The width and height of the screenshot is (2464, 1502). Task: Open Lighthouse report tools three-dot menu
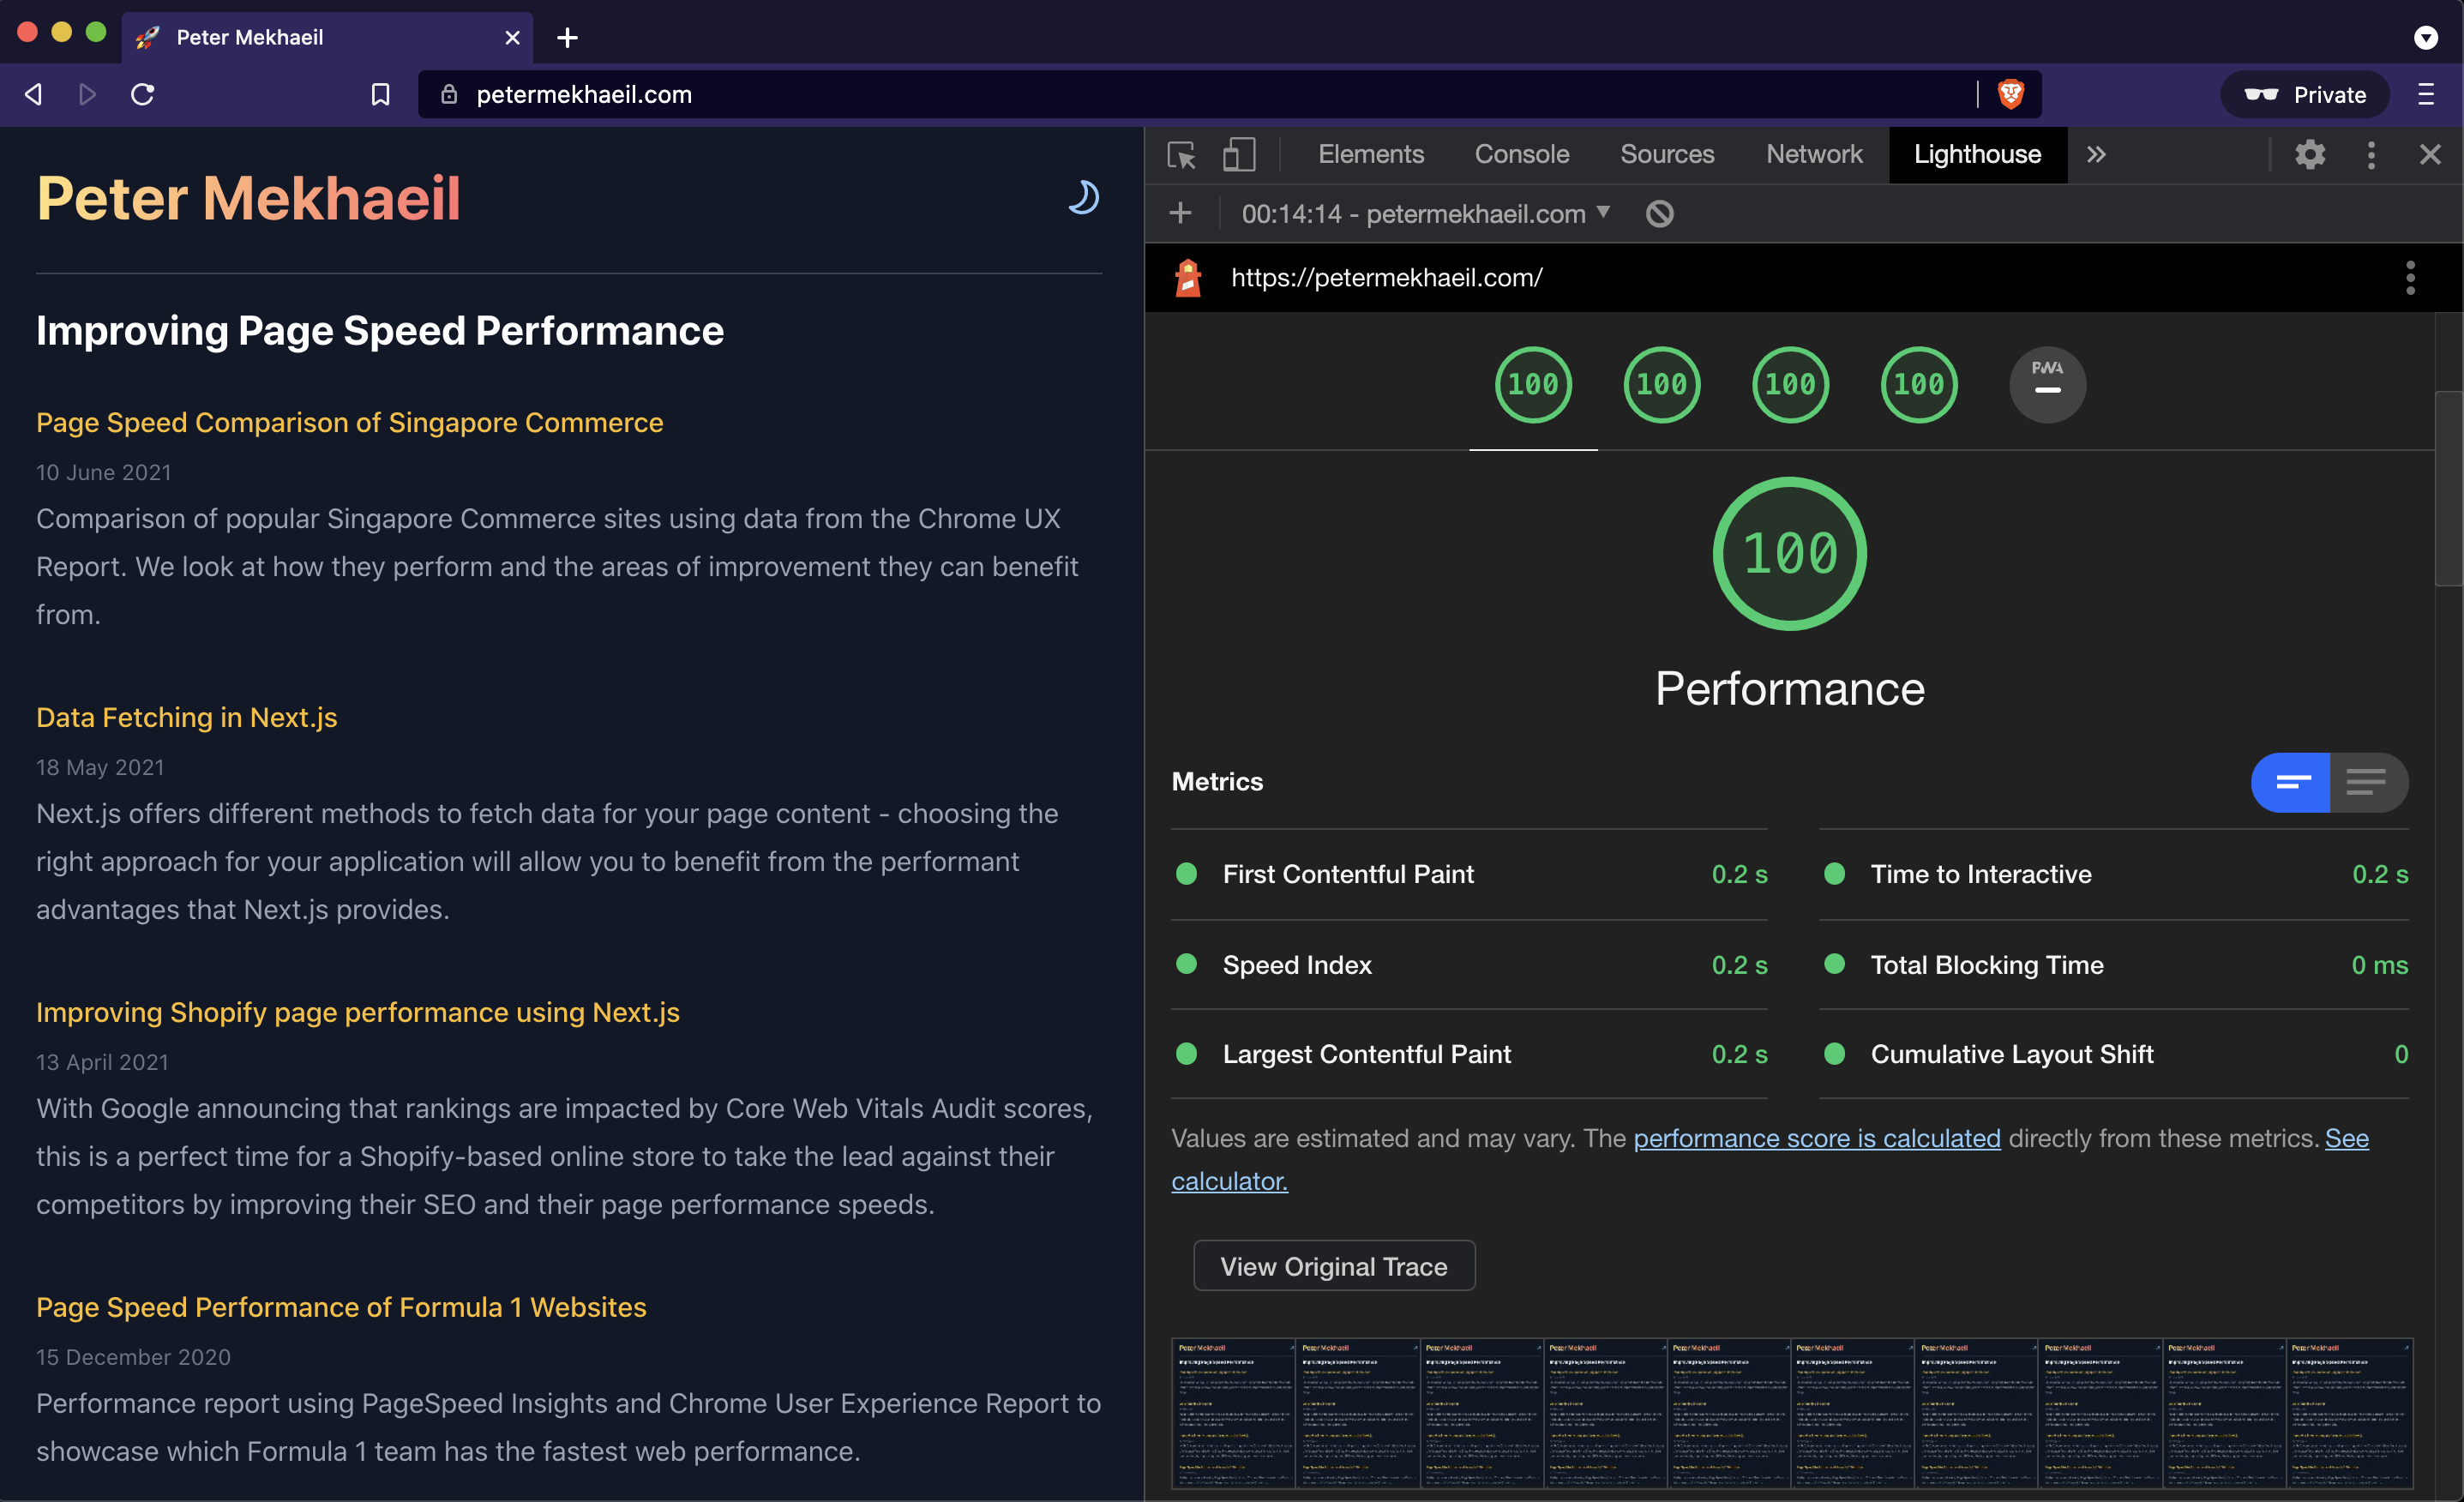point(2410,277)
